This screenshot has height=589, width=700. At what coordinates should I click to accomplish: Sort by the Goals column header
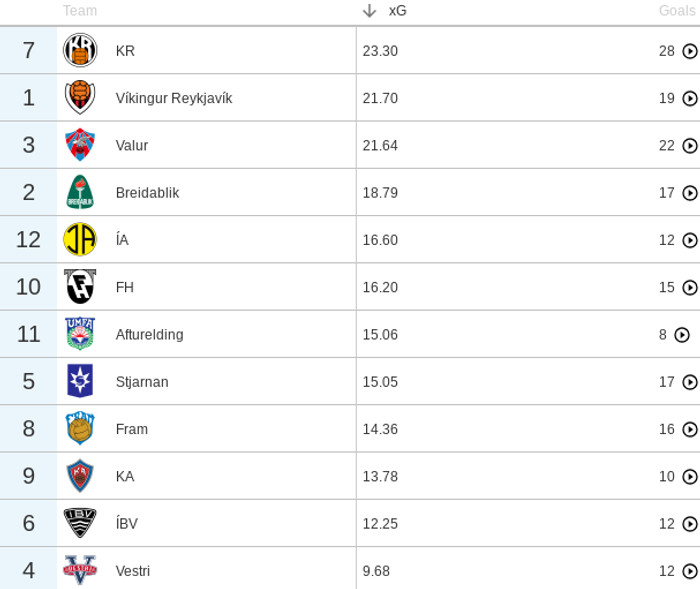pos(676,11)
